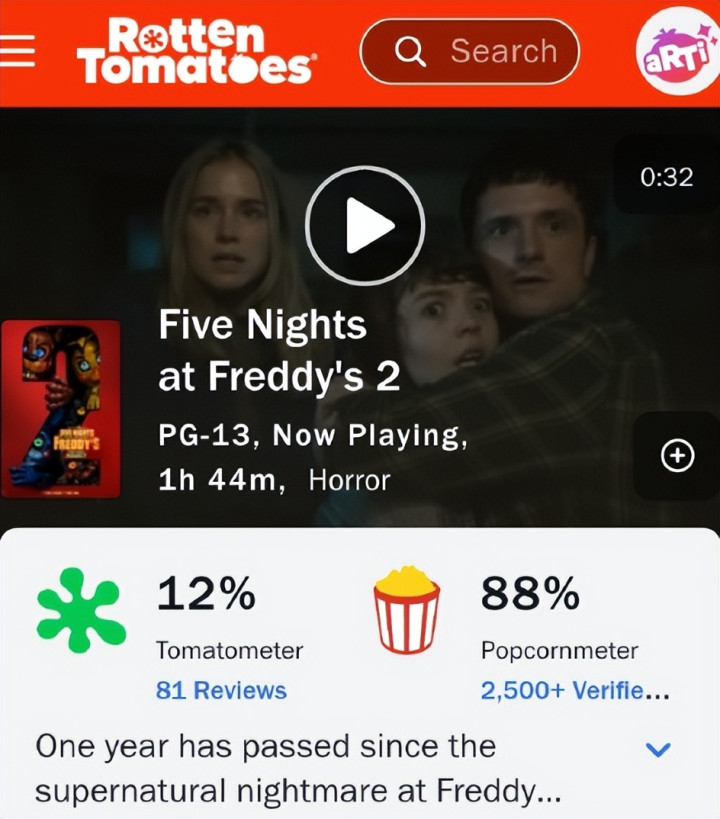View the 81 Reviews link
This screenshot has width=720, height=819.
[221, 690]
